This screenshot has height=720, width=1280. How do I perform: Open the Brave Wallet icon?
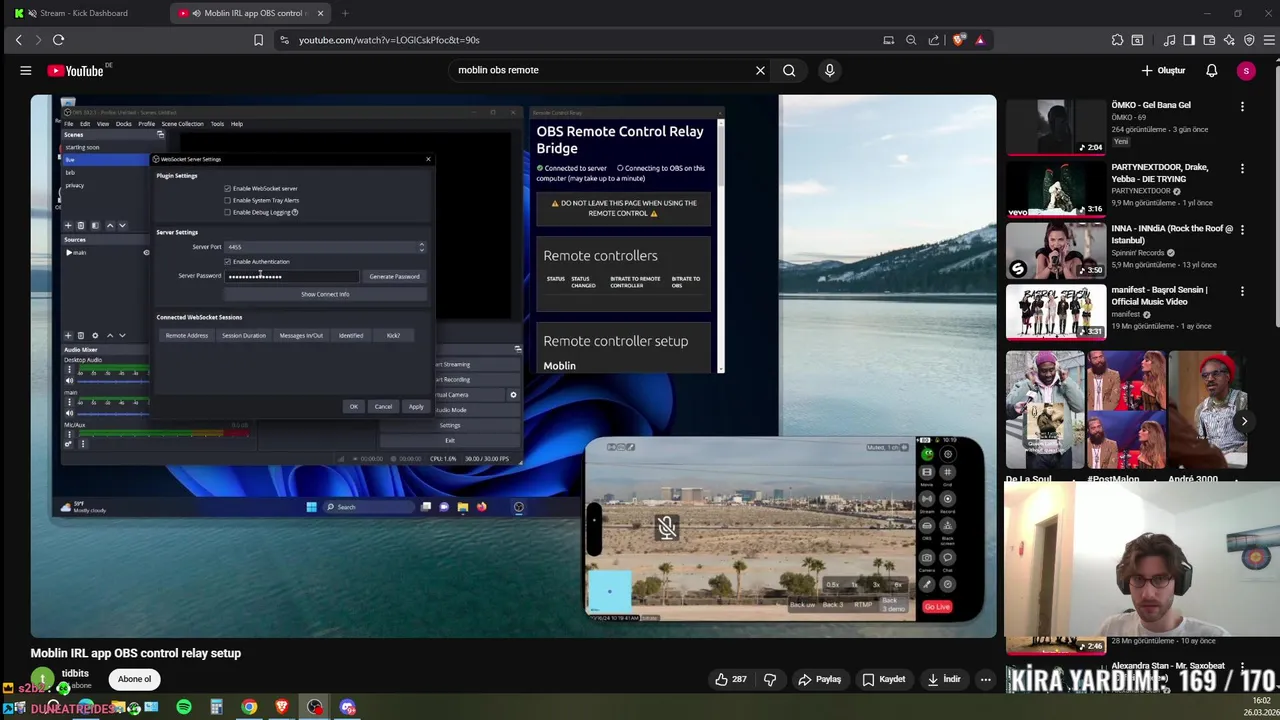tap(1209, 40)
